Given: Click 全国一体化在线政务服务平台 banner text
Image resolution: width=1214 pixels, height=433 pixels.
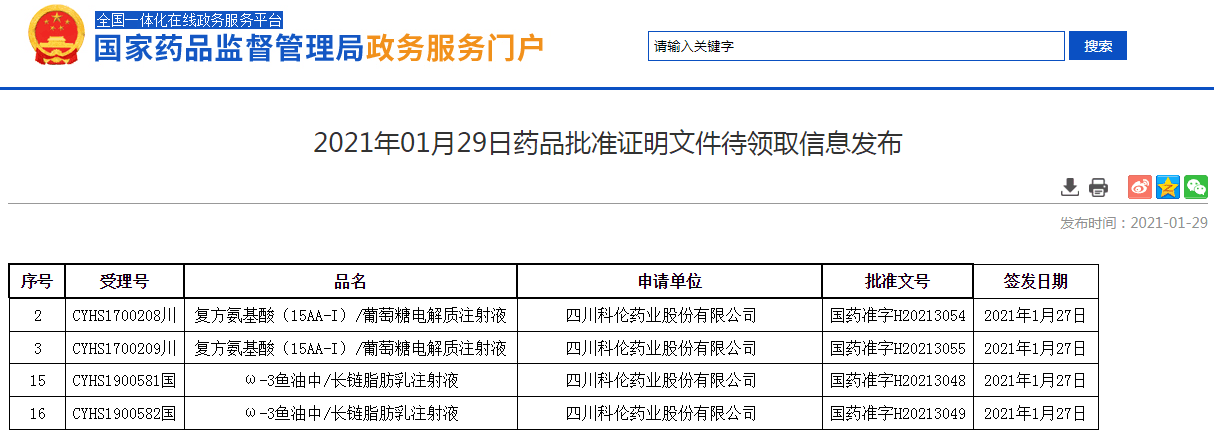Looking at the screenshot, I should pyautogui.click(x=189, y=20).
